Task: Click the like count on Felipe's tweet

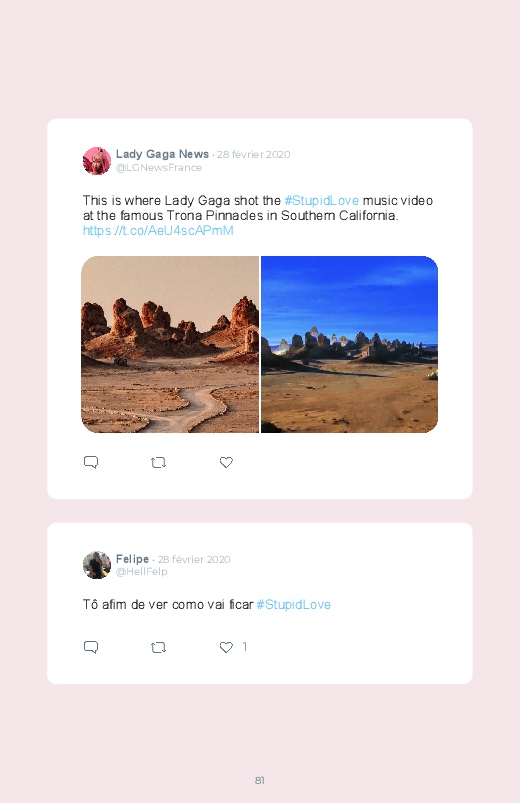Action: [x=245, y=647]
